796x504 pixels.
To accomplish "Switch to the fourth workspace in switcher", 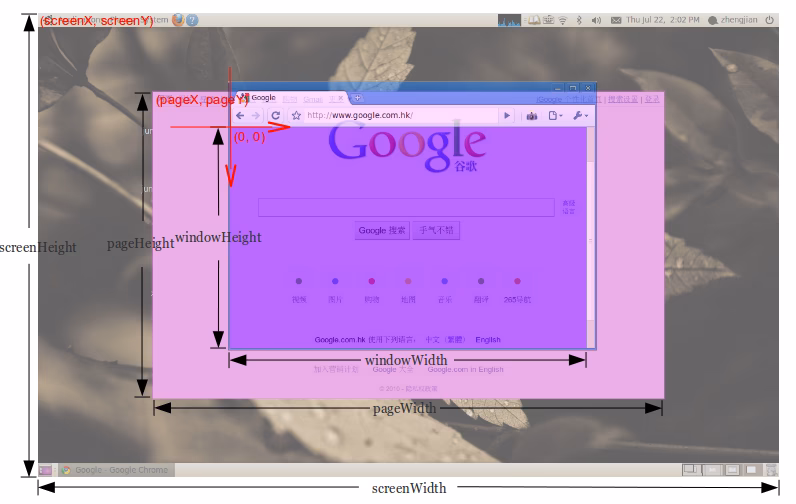I will click(x=752, y=470).
